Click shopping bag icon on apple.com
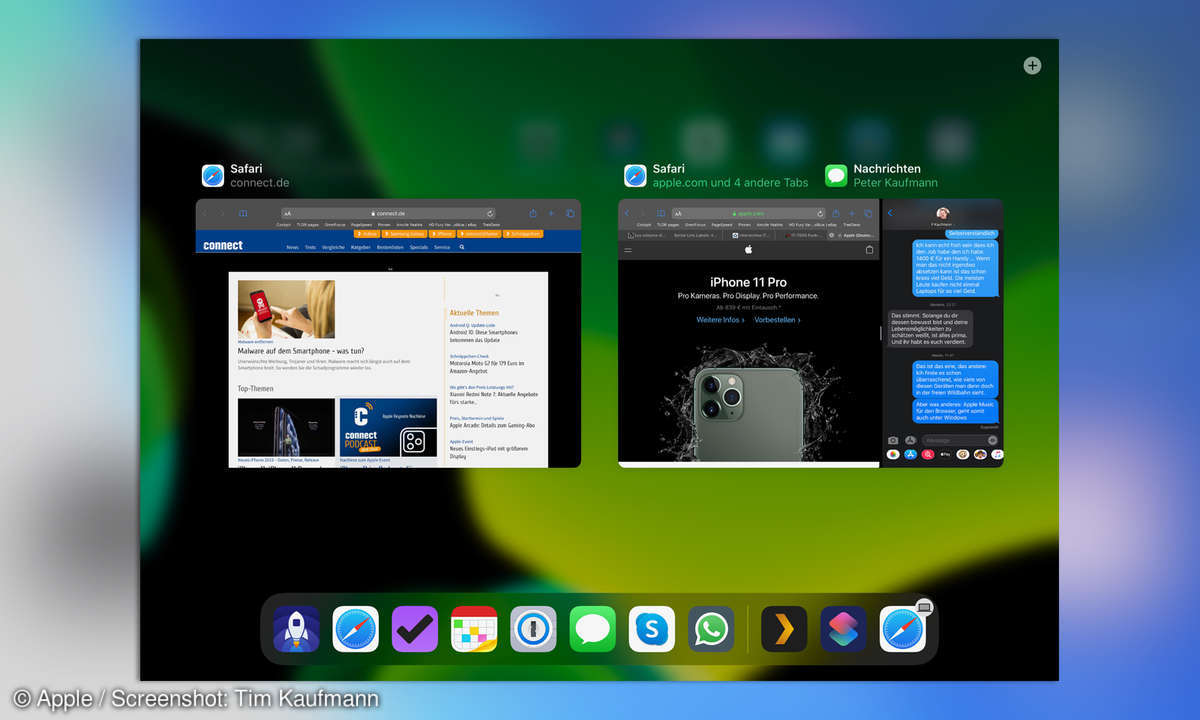This screenshot has height=720, width=1200. point(869,249)
